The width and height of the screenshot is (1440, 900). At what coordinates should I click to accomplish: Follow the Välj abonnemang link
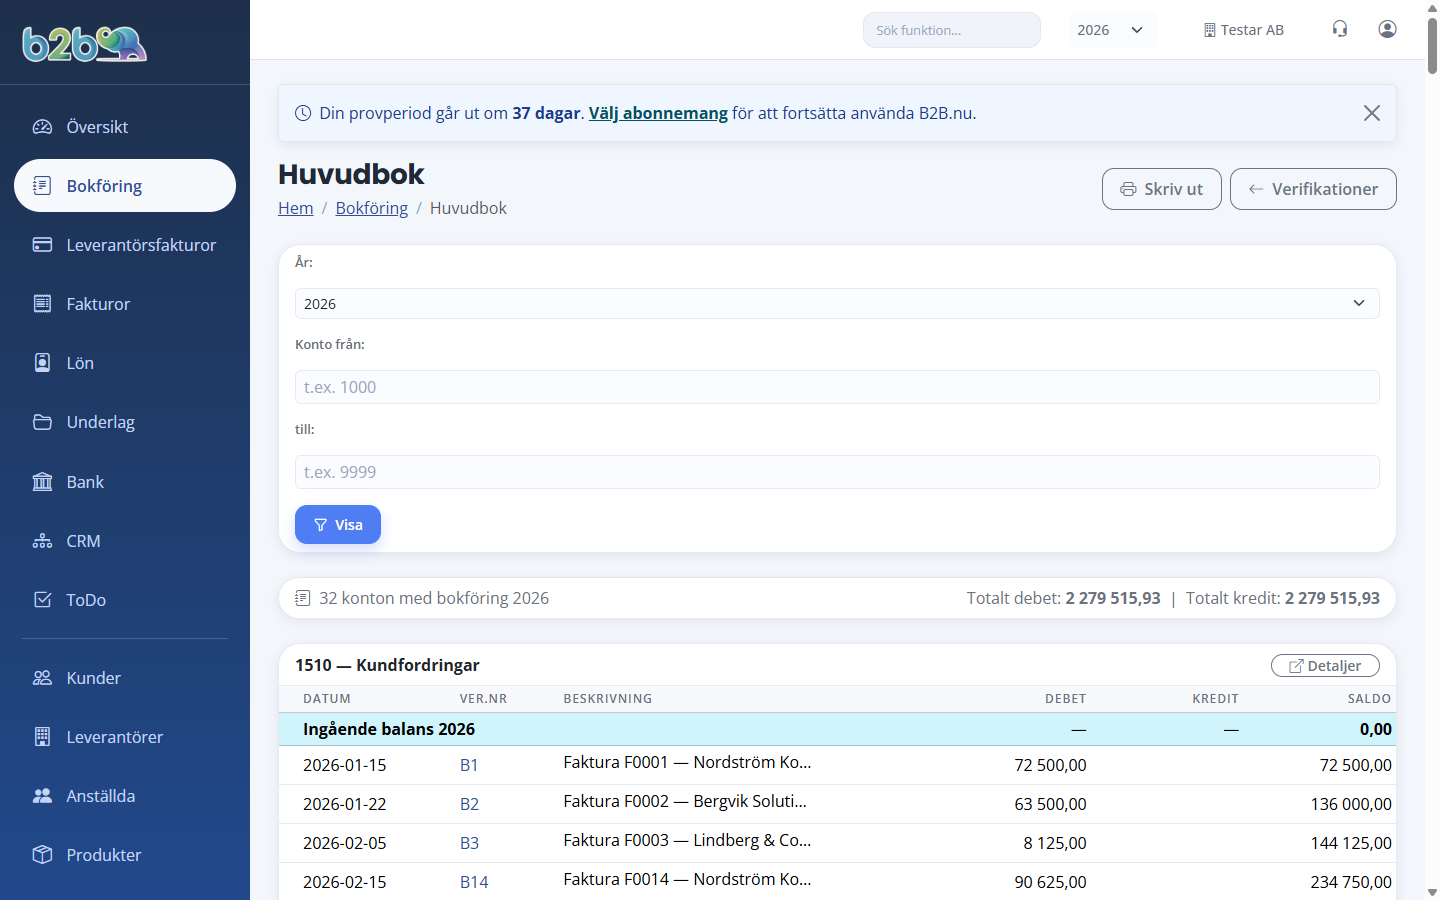(x=658, y=113)
